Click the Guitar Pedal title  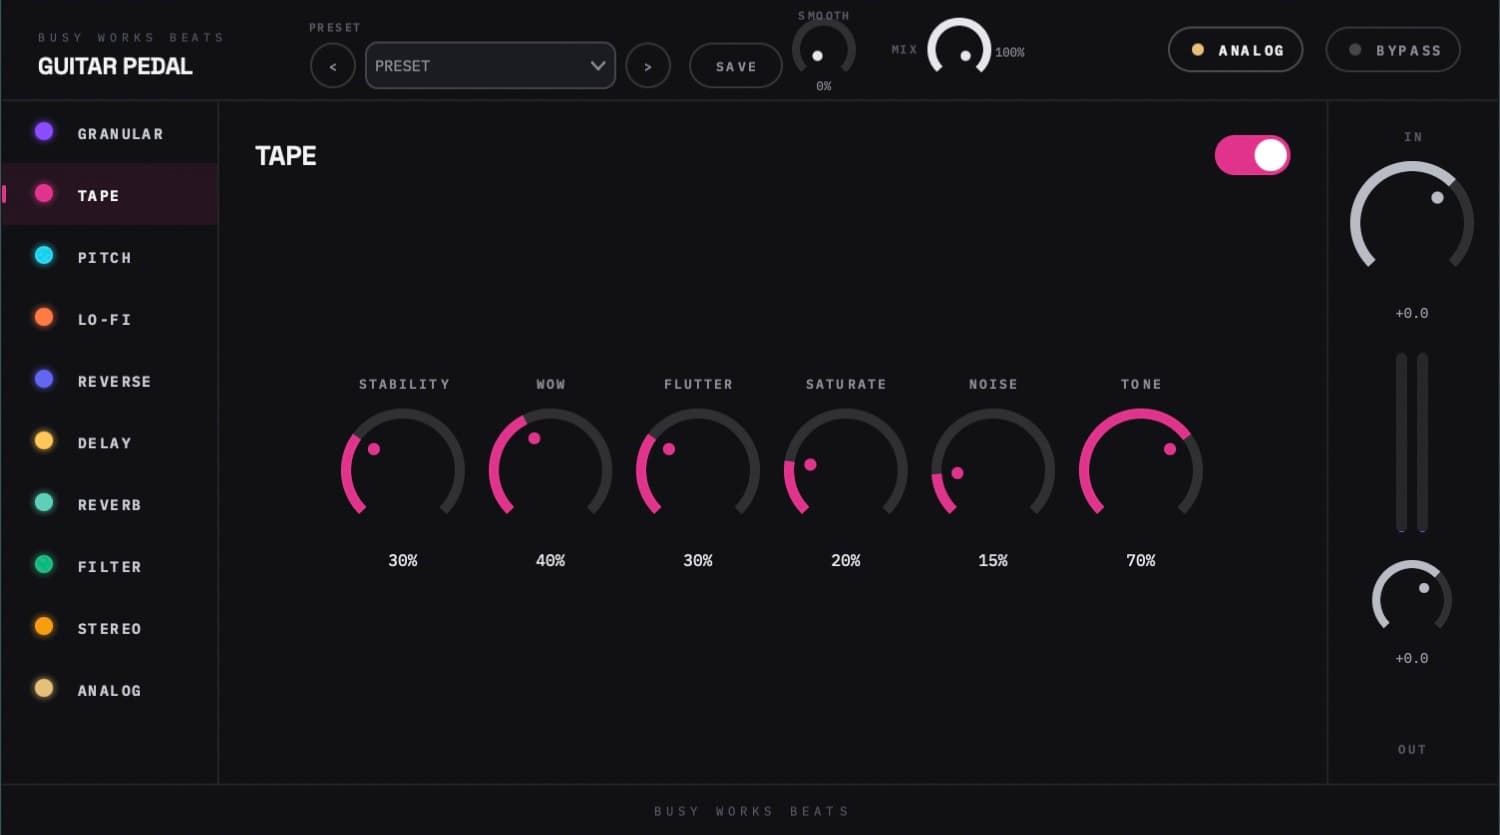pos(115,67)
